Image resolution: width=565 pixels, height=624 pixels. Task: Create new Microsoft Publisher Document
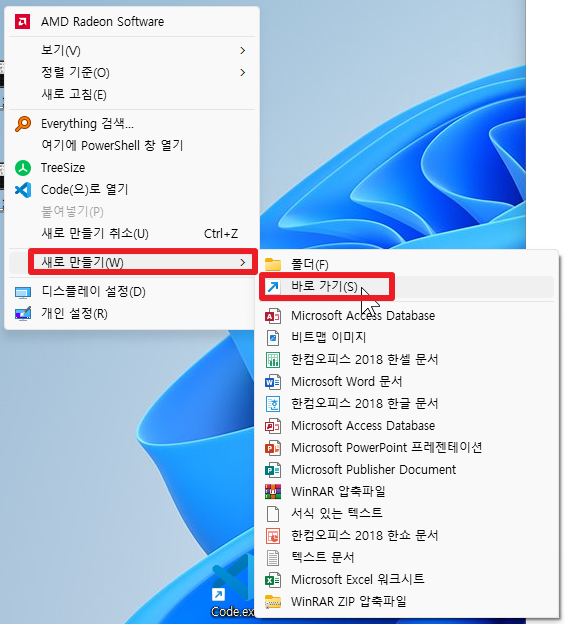point(406,470)
